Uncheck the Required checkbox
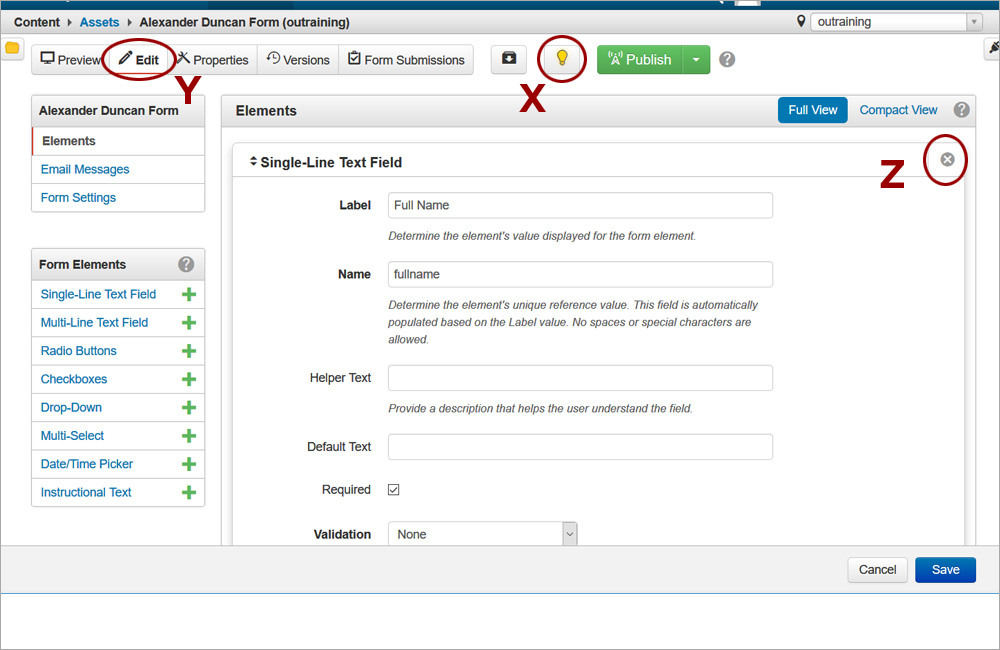Screen dimensions: 1000x650 coord(393,490)
